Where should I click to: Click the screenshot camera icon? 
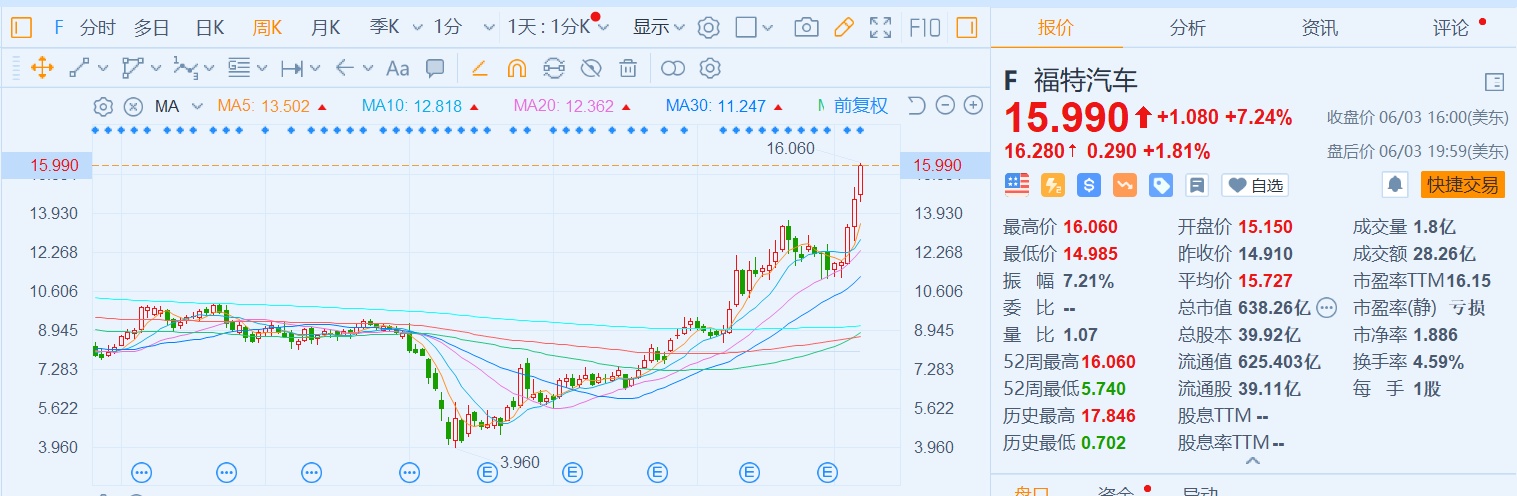806,27
